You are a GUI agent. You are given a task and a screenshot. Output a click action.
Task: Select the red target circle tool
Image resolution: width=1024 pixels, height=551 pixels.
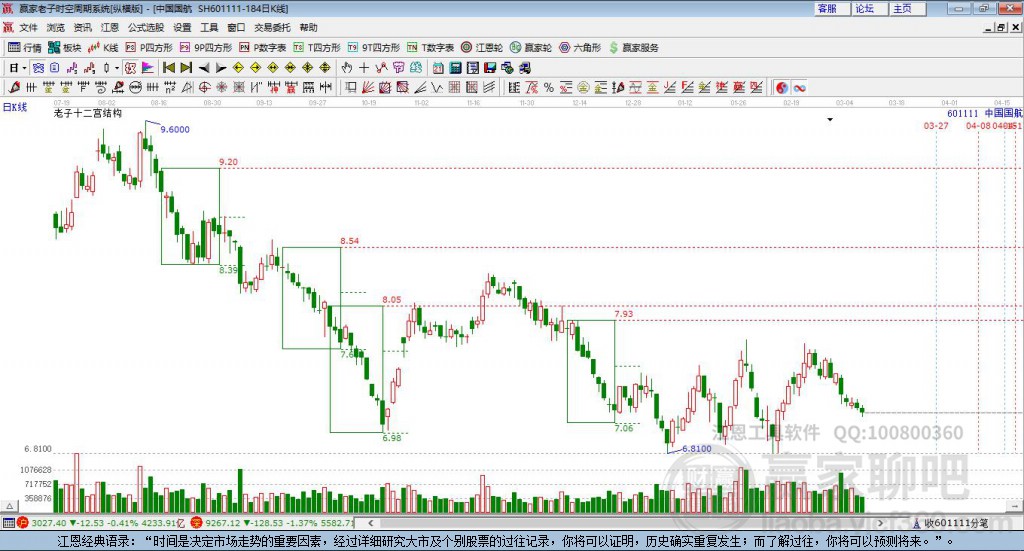point(204,87)
